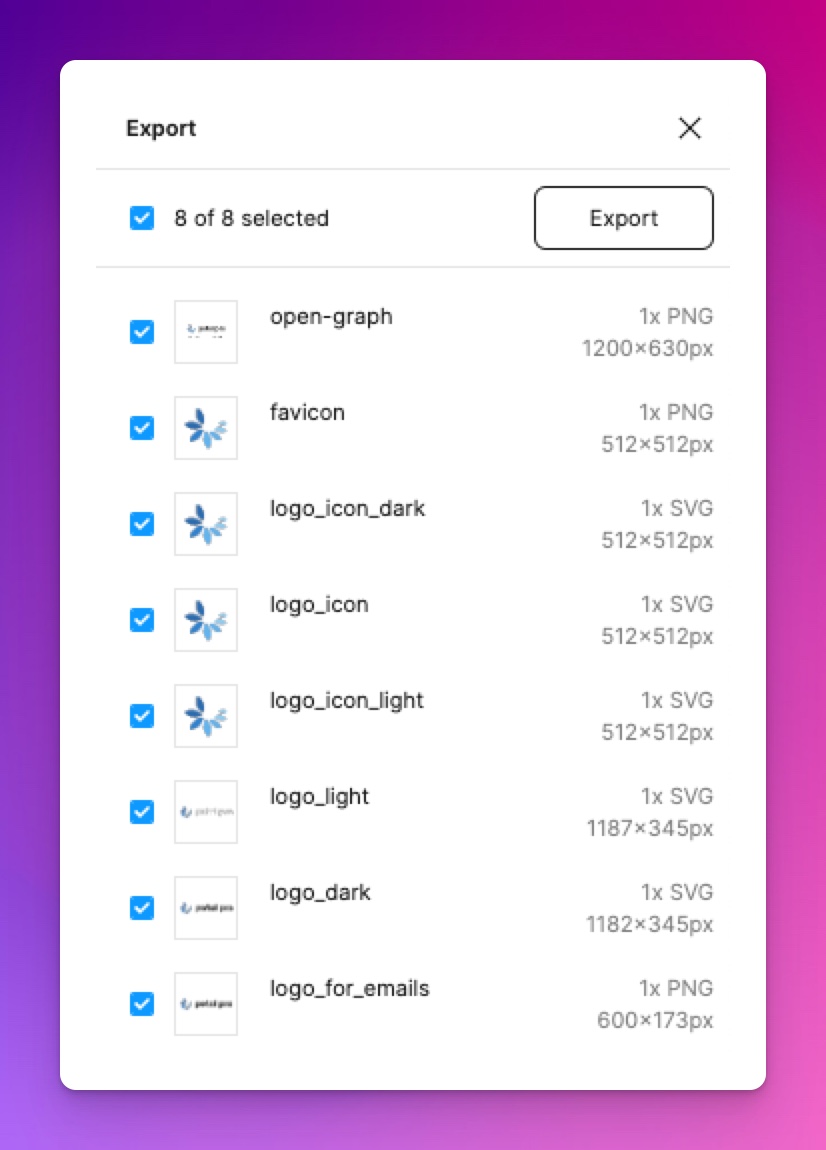The height and width of the screenshot is (1150, 826).
Task: Uncheck the logo_for_emails checkbox
Action: pyautogui.click(x=142, y=1004)
